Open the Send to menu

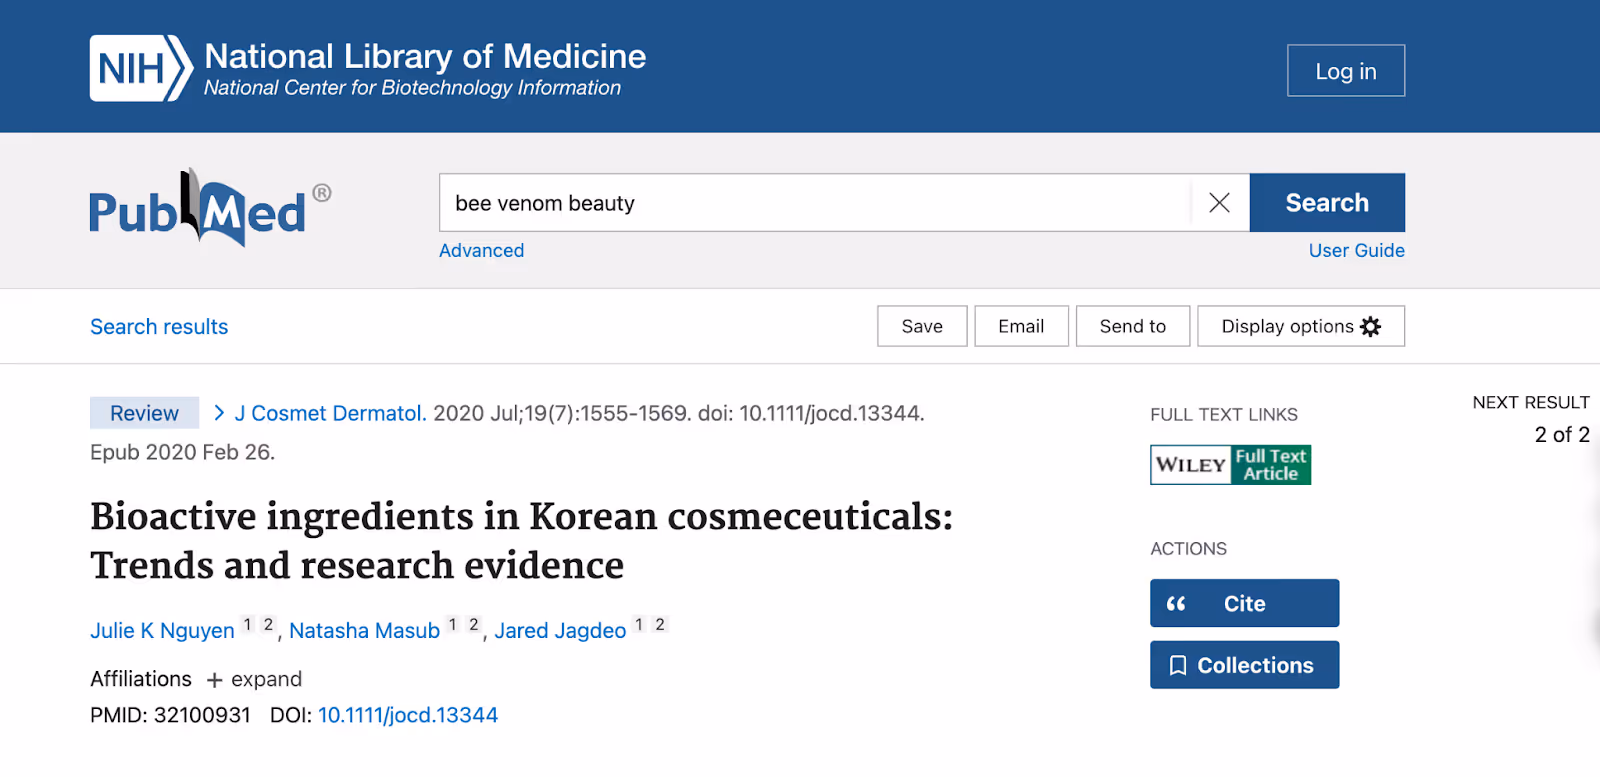1133,326
